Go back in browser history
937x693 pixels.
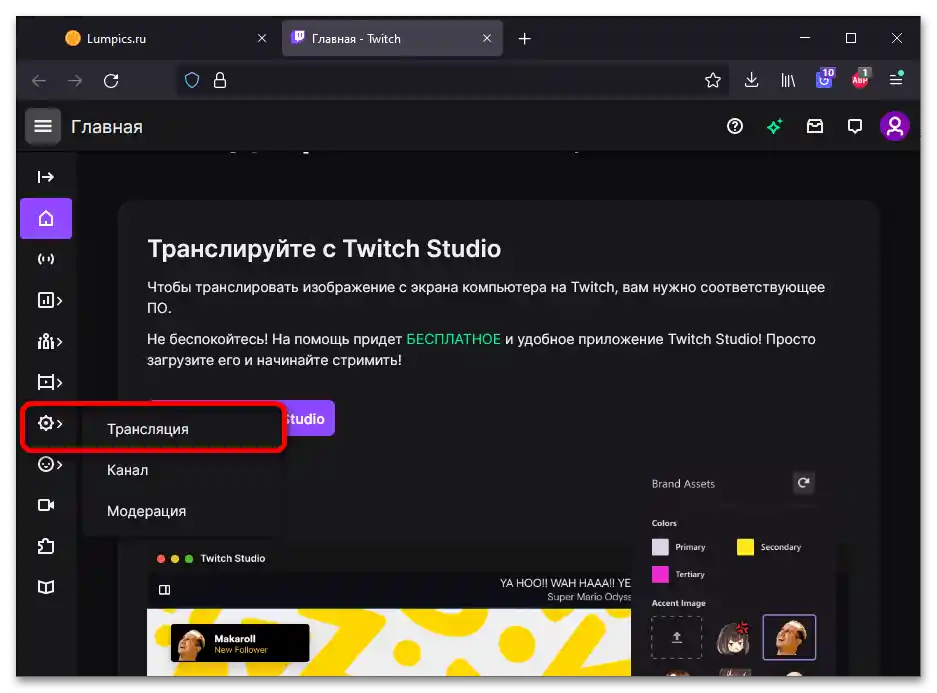(39, 81)
